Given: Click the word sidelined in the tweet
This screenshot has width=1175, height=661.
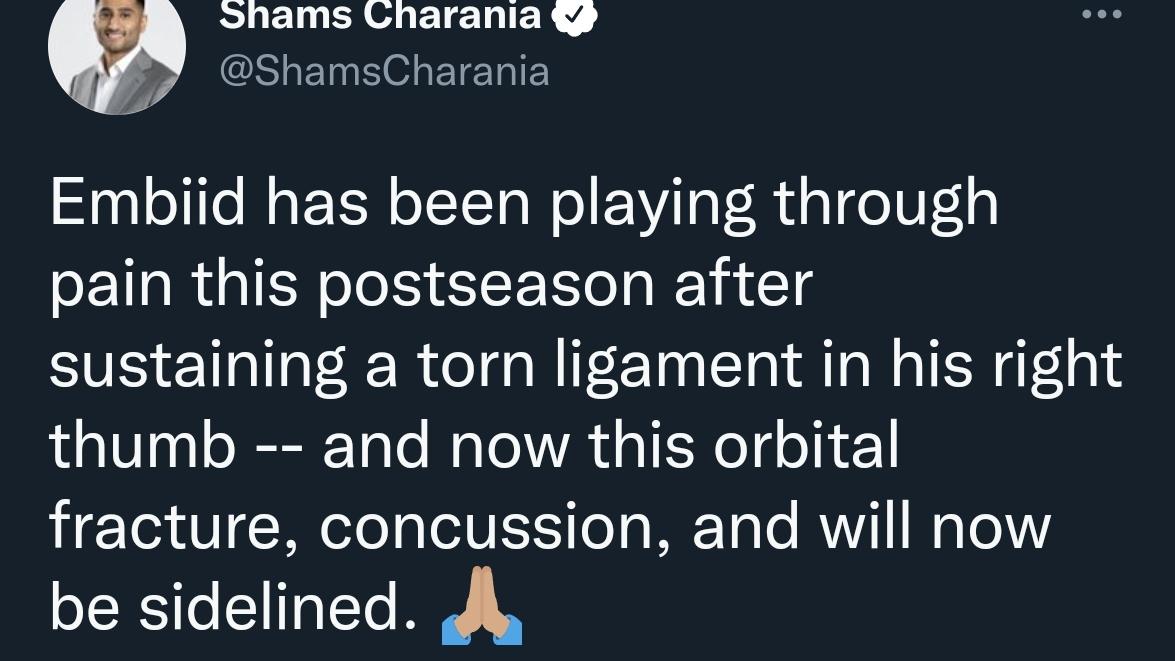Looking at the screenshot, I should point(277,607).
